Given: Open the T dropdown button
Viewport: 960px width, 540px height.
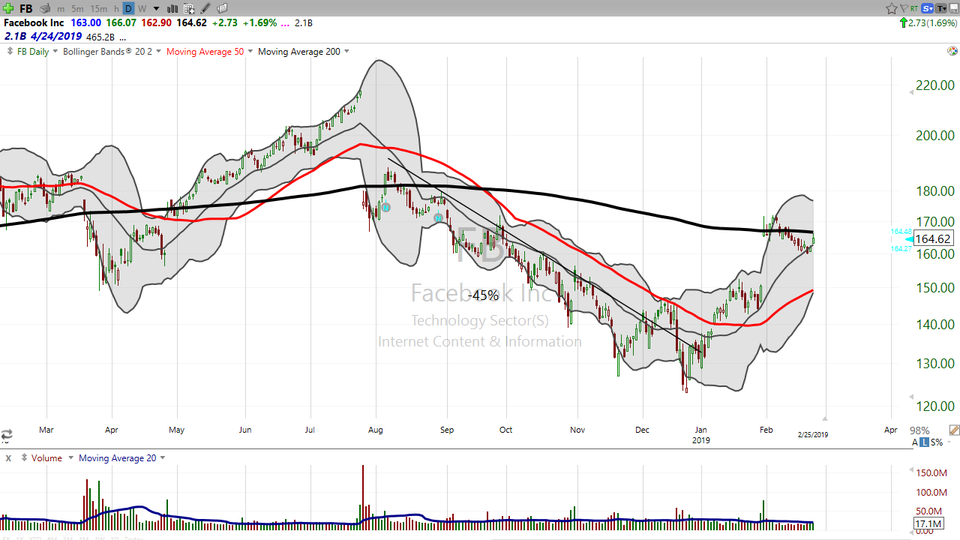Looking at the screenshot, I should tap(941, 9).
